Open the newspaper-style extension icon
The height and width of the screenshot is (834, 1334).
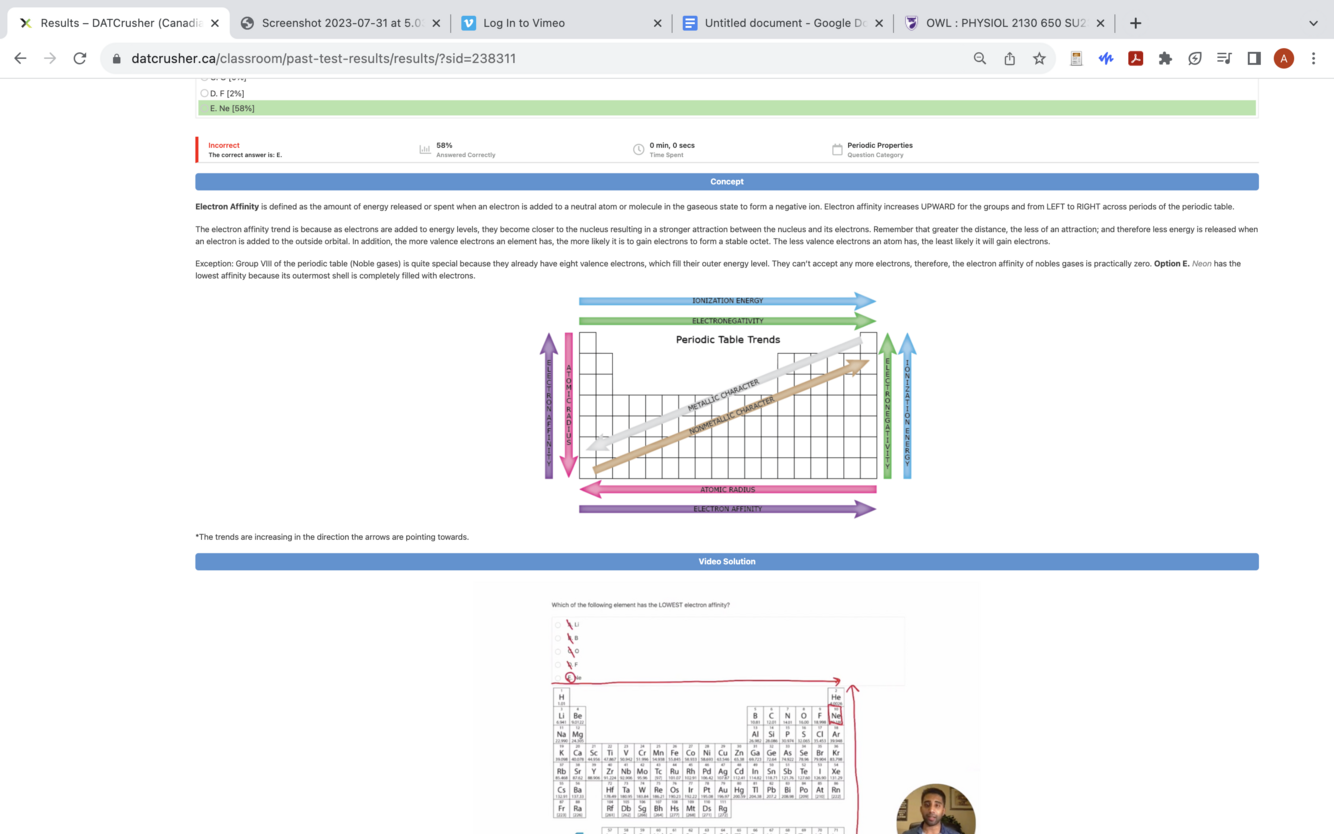[x=1076, y=58]
